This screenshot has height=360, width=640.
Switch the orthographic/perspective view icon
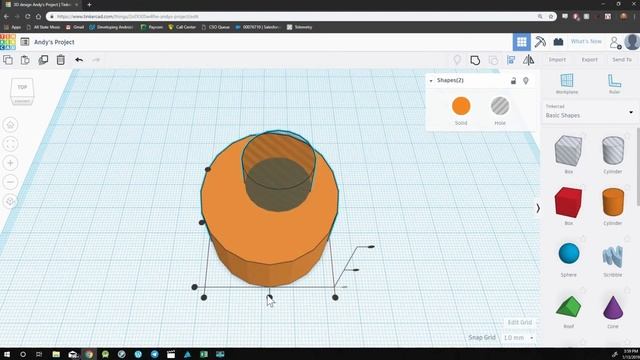pos(11,201)
